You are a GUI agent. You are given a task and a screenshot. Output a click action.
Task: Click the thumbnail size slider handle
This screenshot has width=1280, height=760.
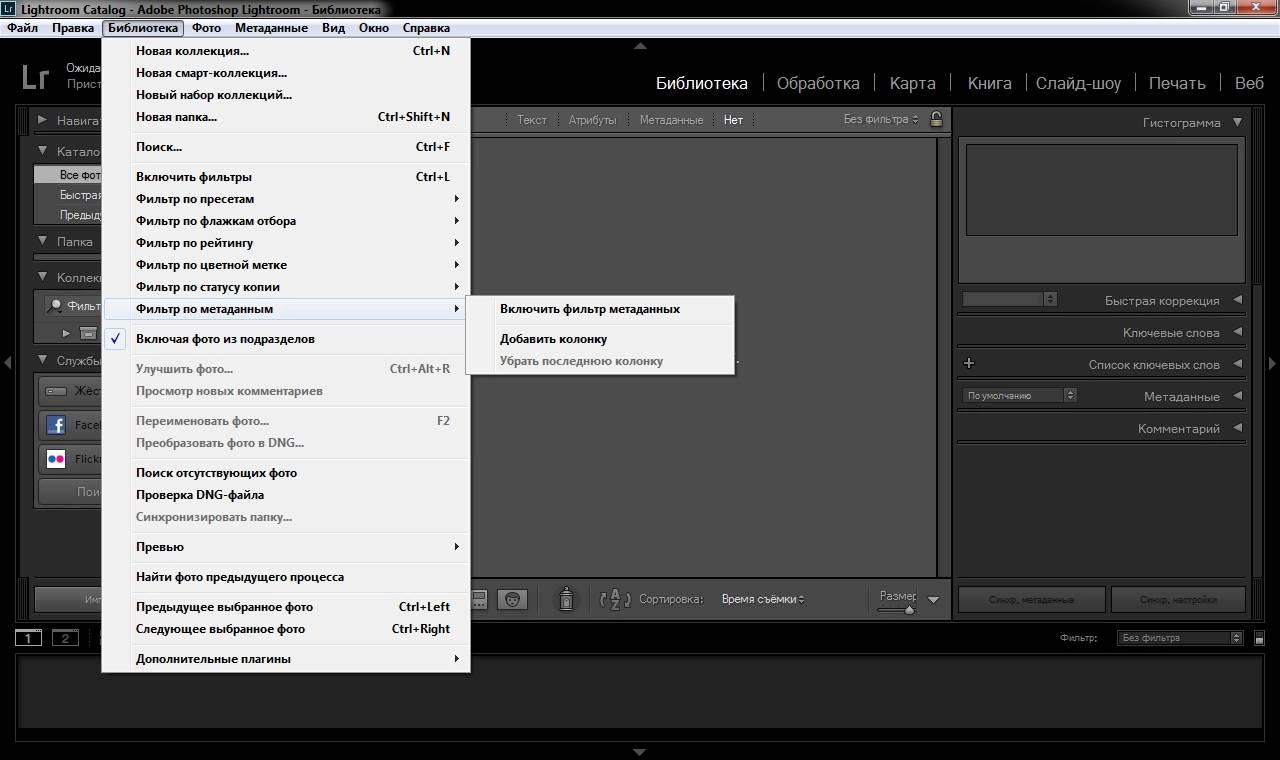[x=909, y=609]
